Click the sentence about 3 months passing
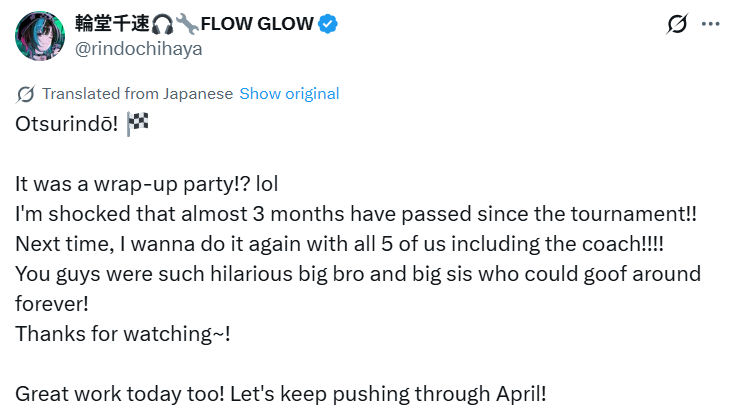738x415 pixels. (356, 214)
